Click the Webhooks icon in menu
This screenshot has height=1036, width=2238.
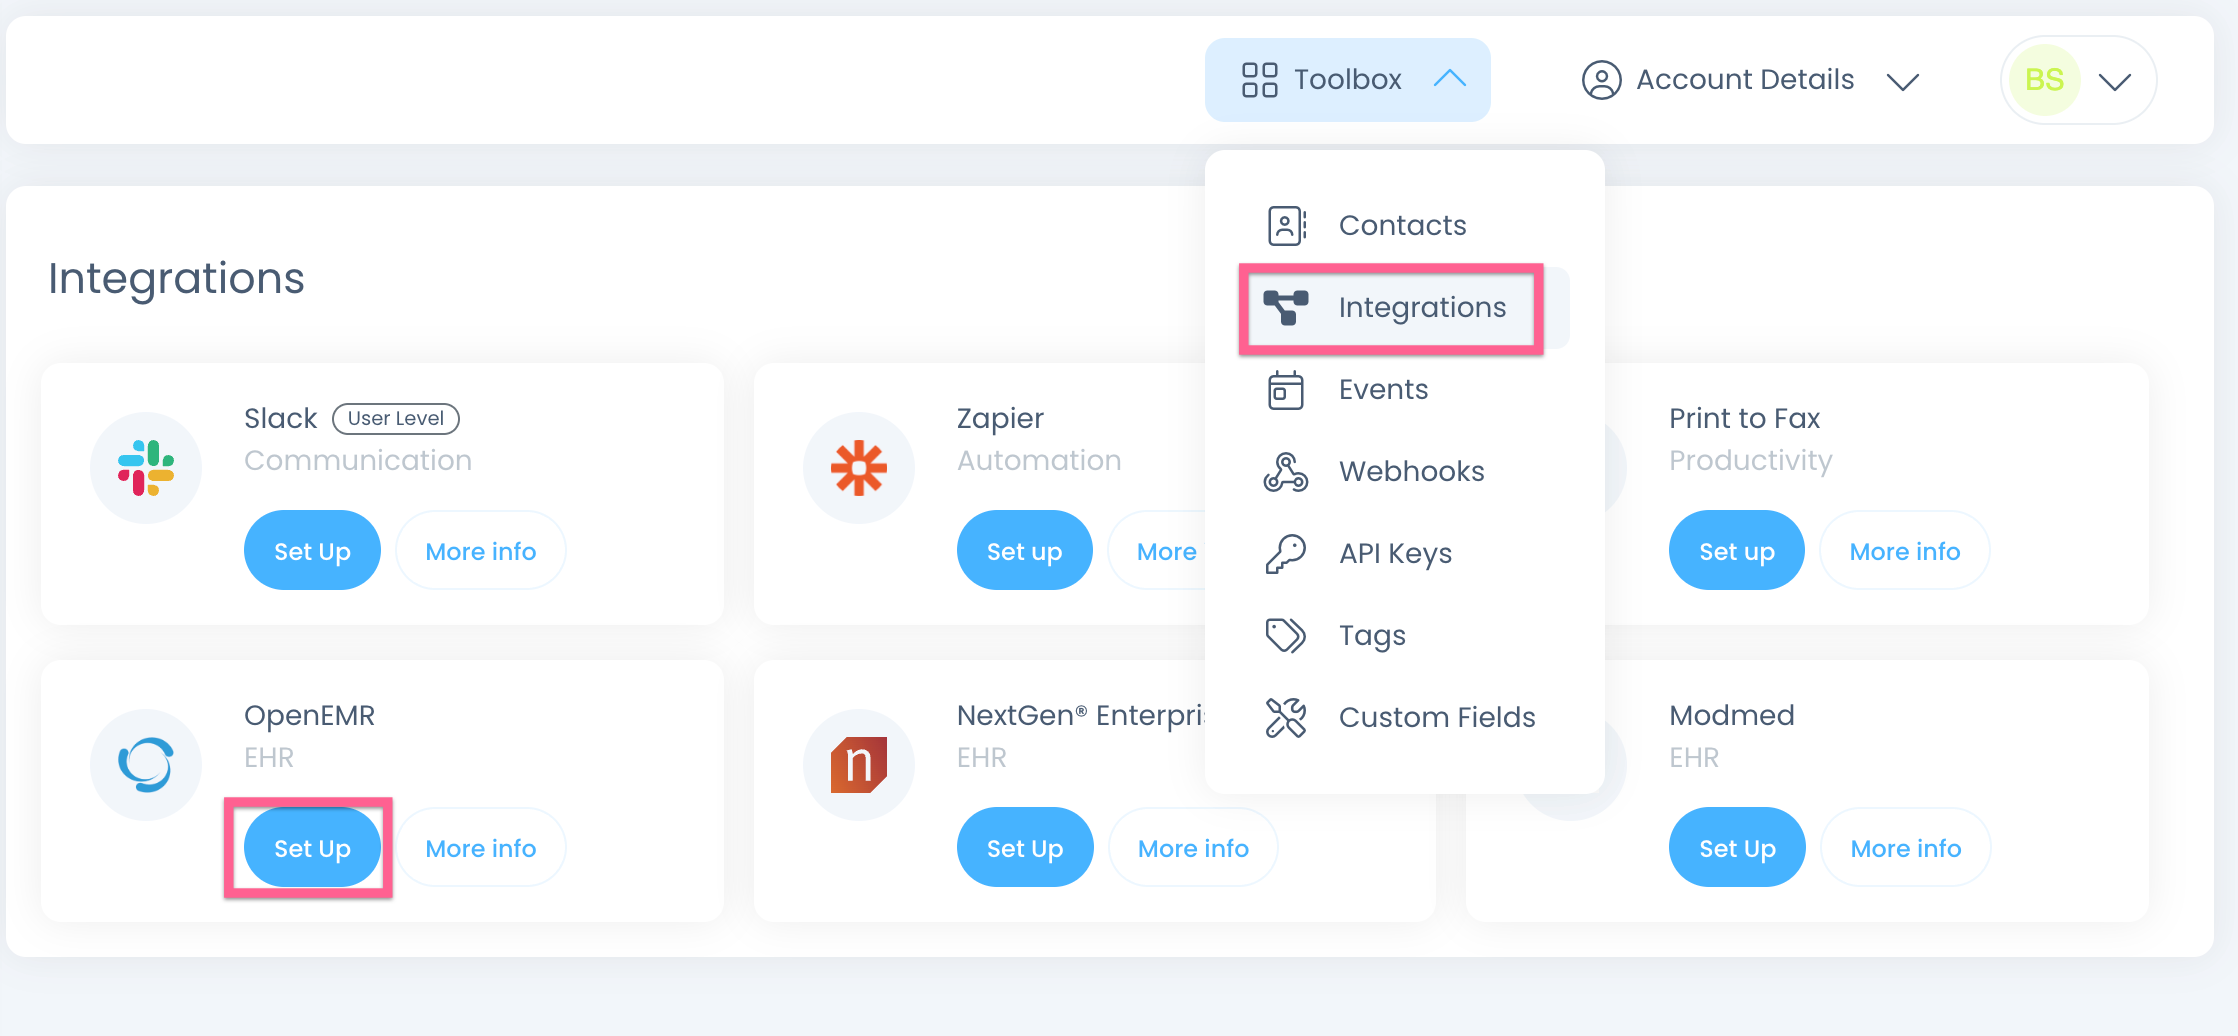coord(1285,471)
